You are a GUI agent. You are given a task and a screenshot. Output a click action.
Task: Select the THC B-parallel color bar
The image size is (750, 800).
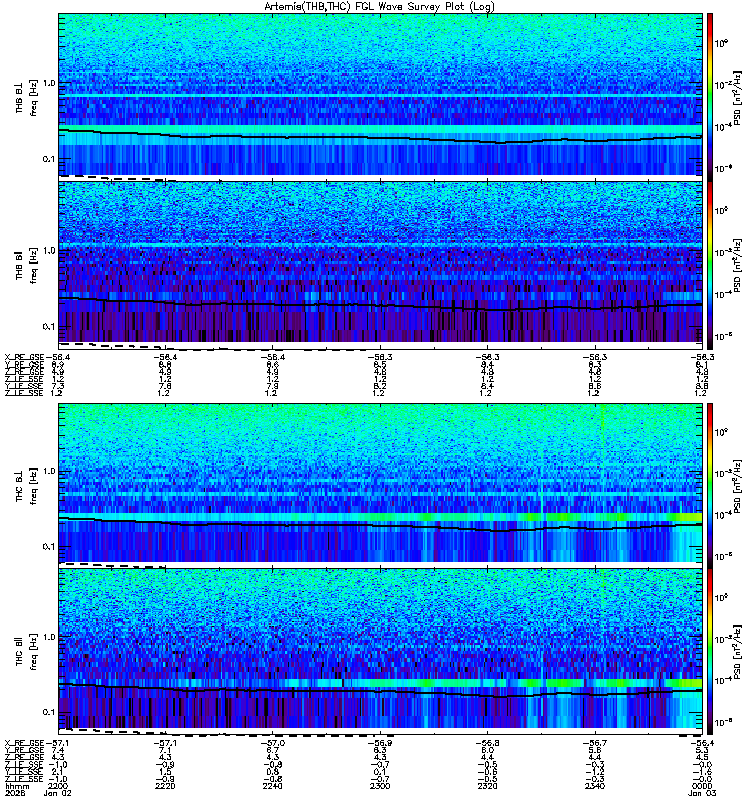tap(710, 652)
